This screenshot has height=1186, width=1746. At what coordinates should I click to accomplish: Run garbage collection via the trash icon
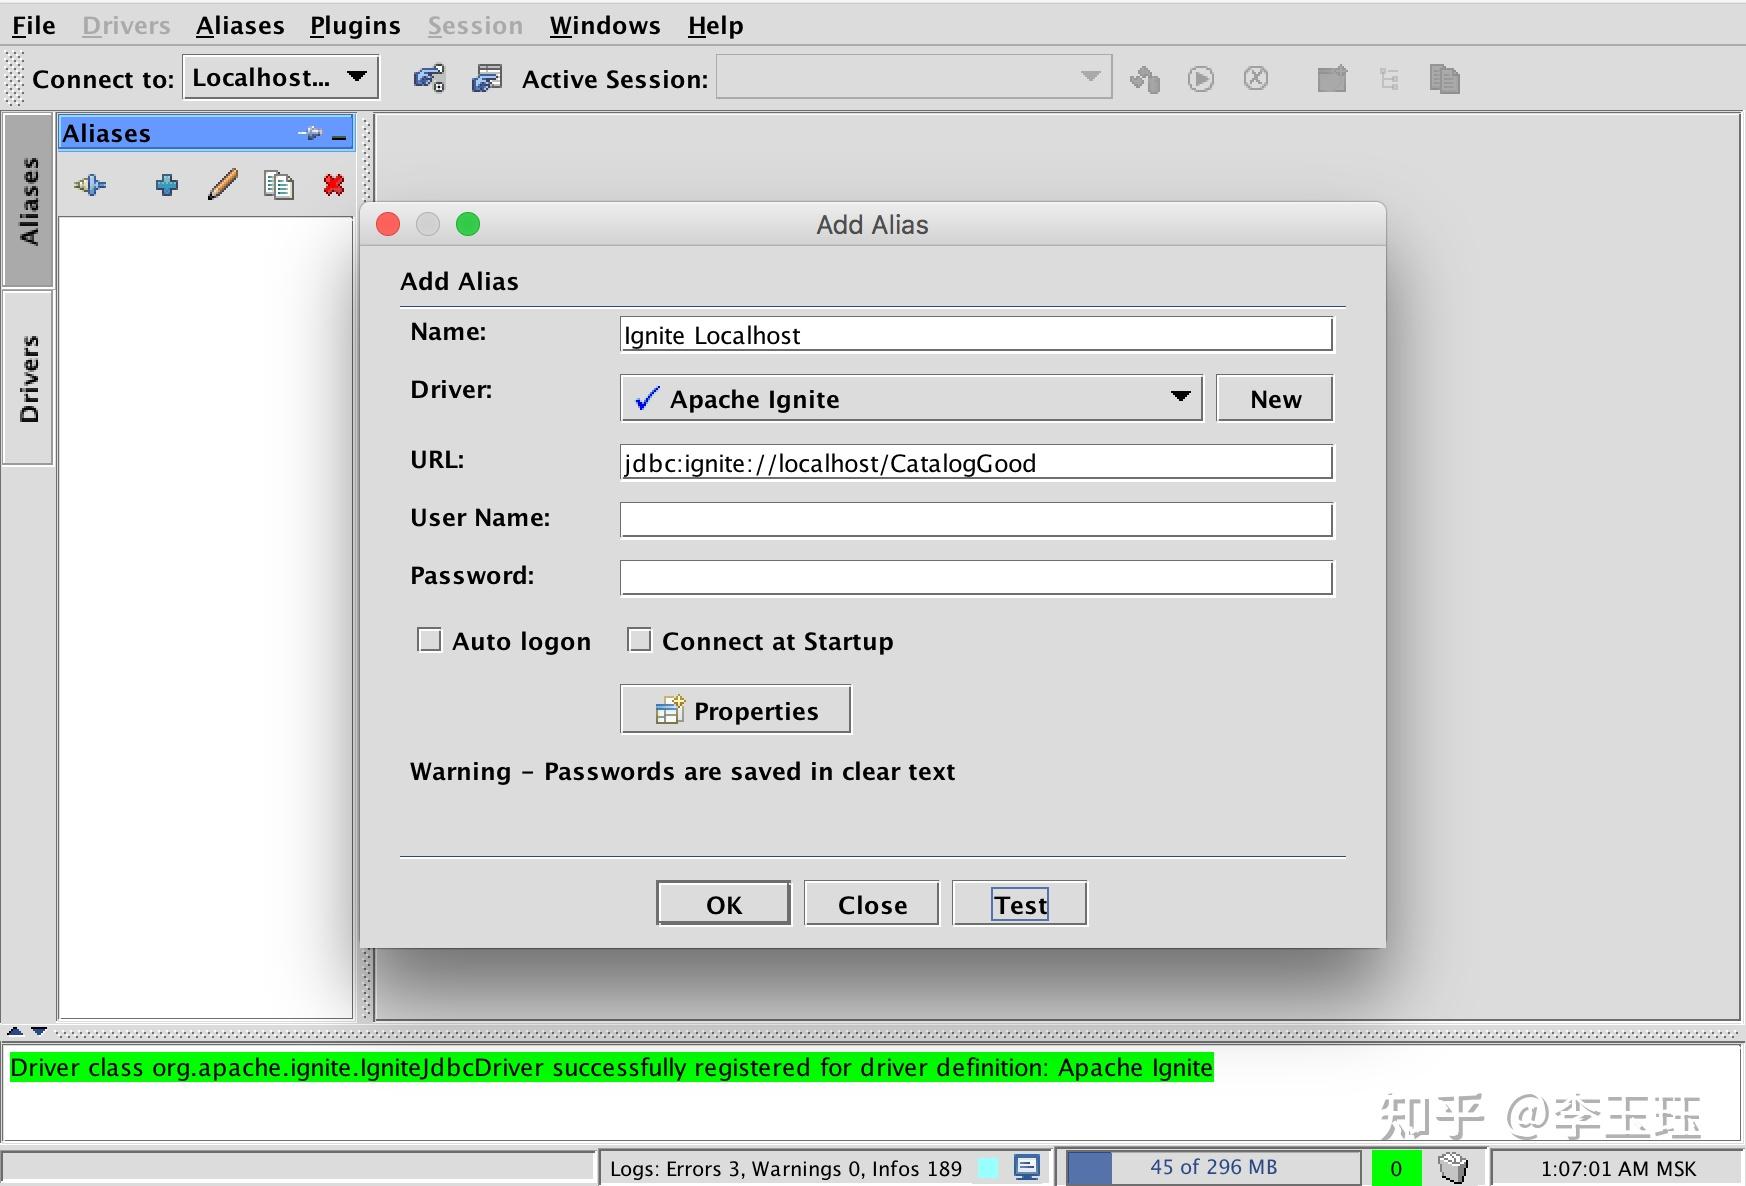click(x=1453, y=1167)
